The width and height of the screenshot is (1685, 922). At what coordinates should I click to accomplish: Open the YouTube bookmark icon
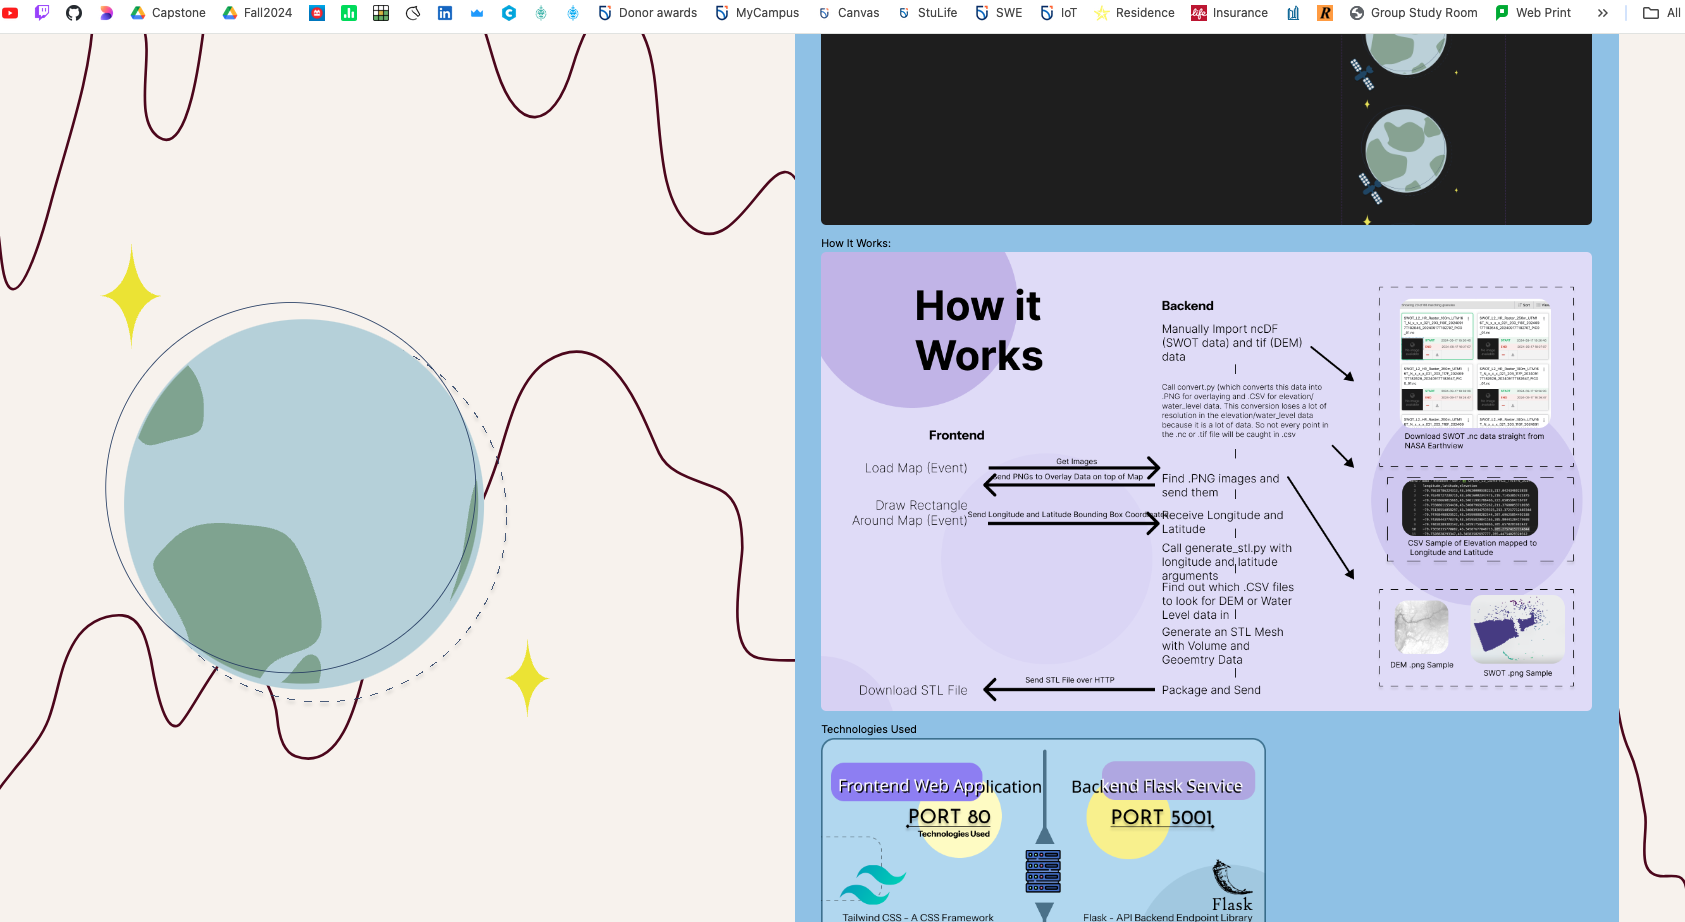(x=10, y=13)
